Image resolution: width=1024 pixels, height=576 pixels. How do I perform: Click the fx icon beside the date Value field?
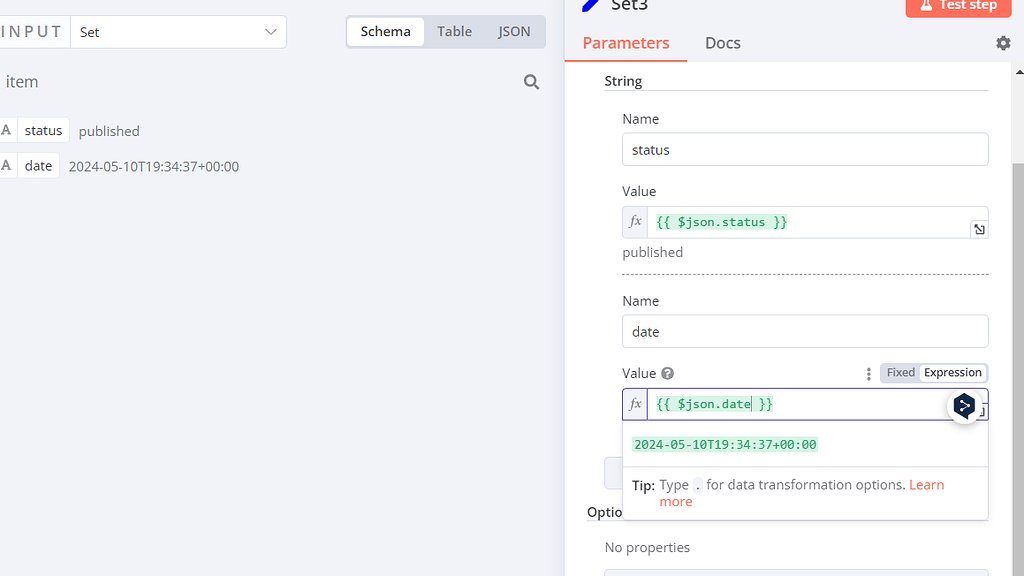pos(635,404)
